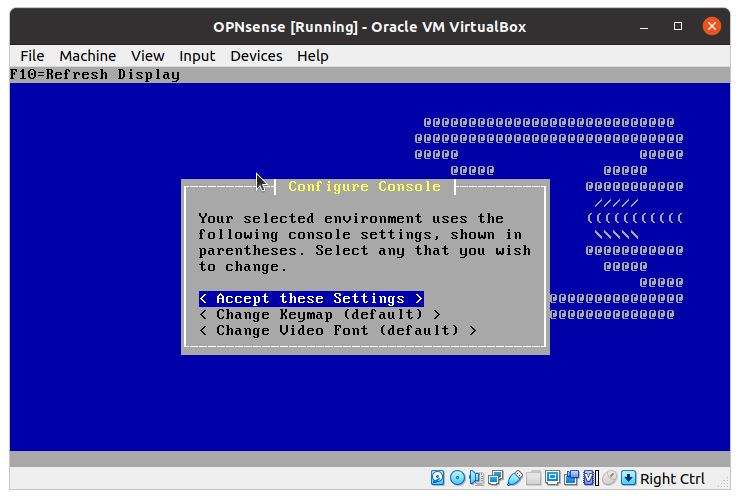
Task: Minimize the VirtualBox window
Action: click(644, 26)
